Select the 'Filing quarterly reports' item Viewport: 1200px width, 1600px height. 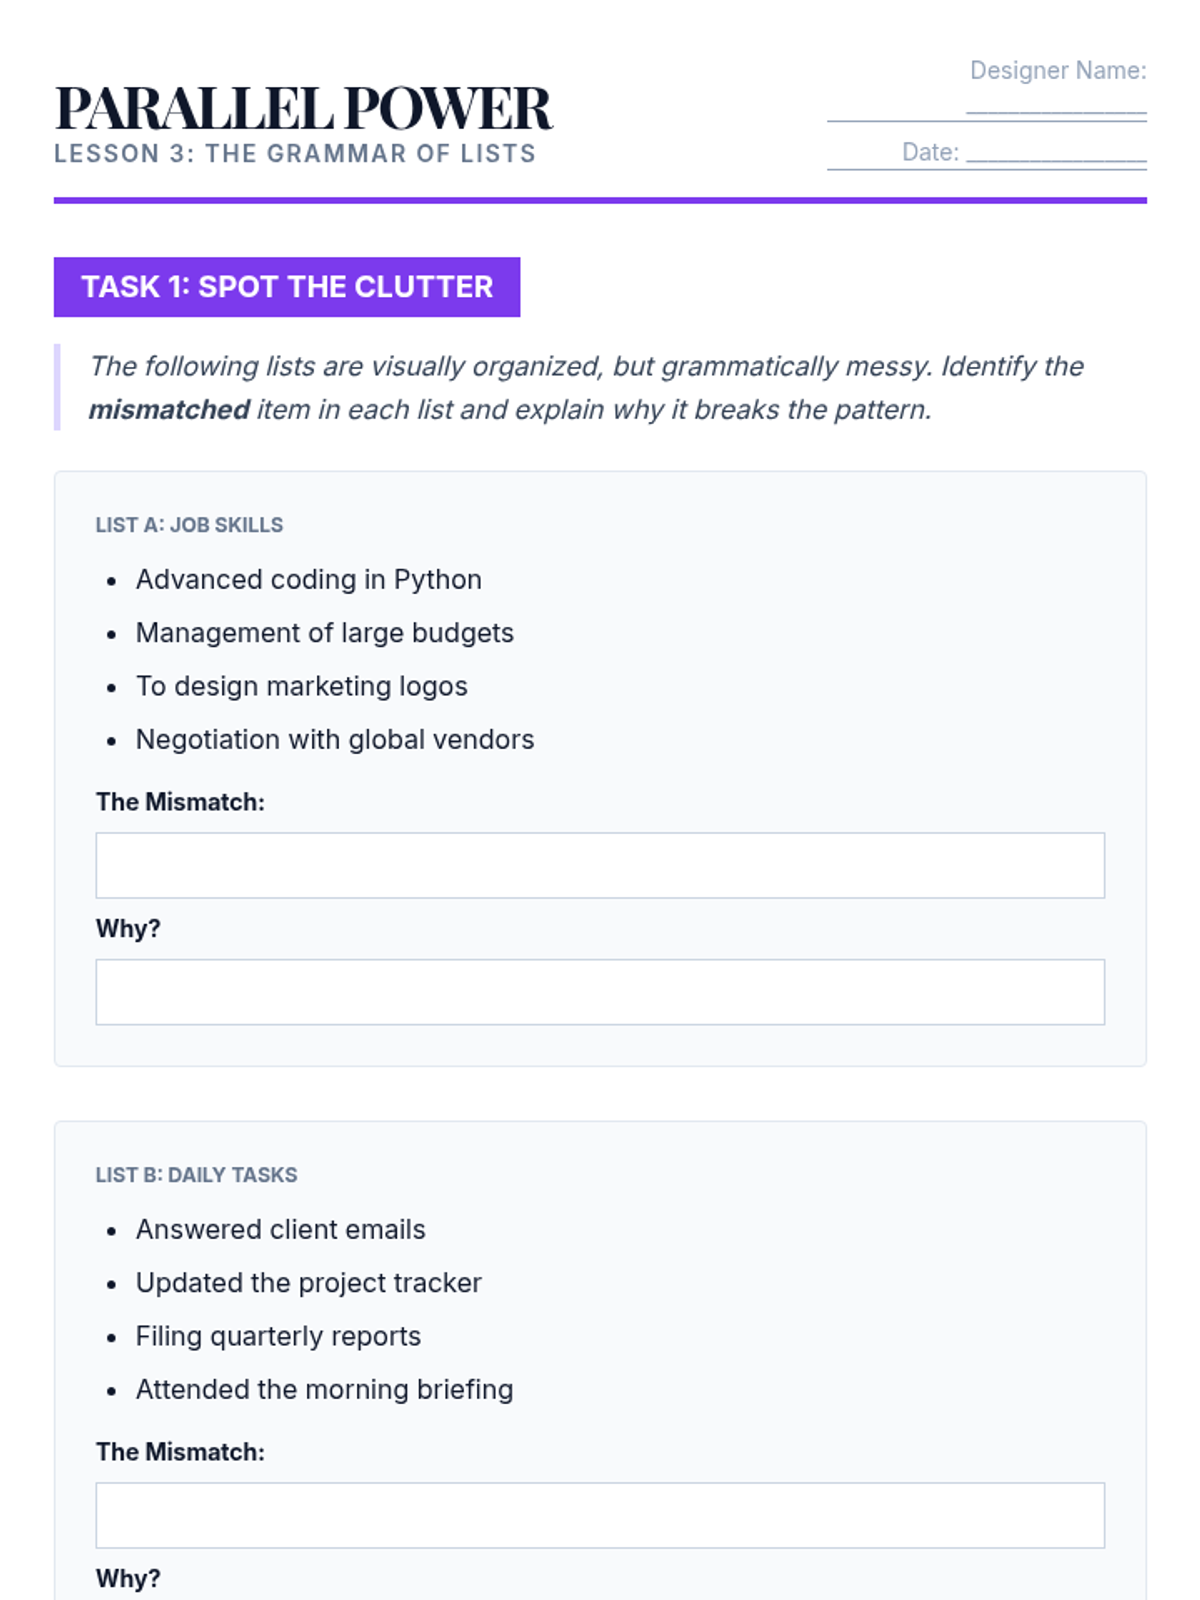tap(279, 1336)
